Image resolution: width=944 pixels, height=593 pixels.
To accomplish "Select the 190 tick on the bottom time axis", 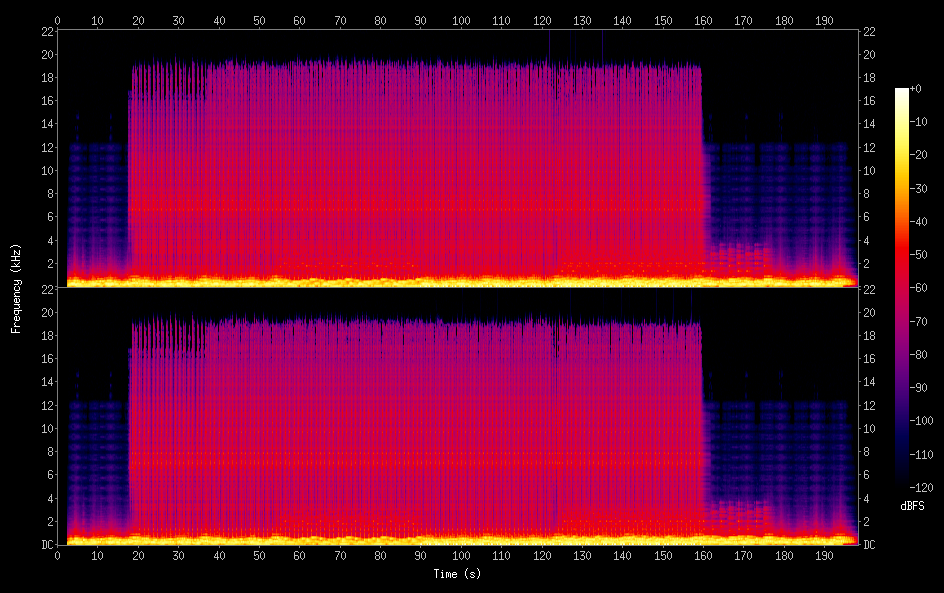I will tap(824, 555).
